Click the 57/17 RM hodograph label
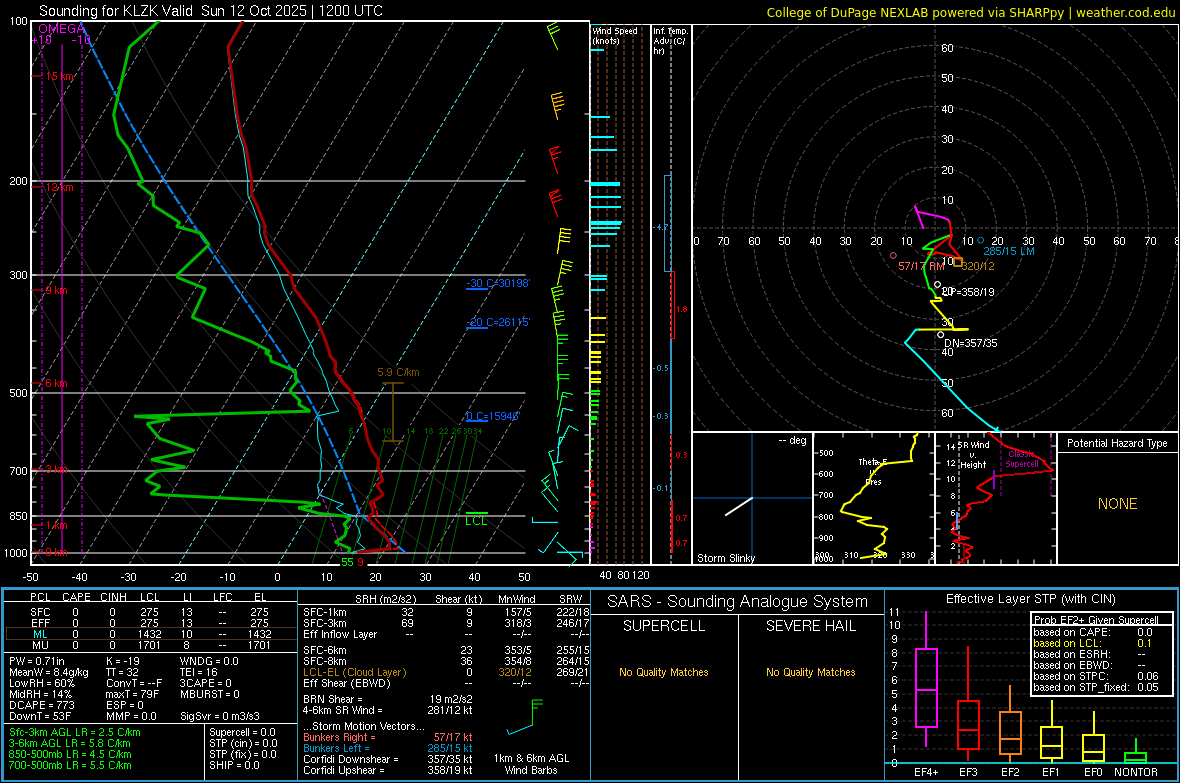Screen dimensions: 1180x783 pos(921,267)
